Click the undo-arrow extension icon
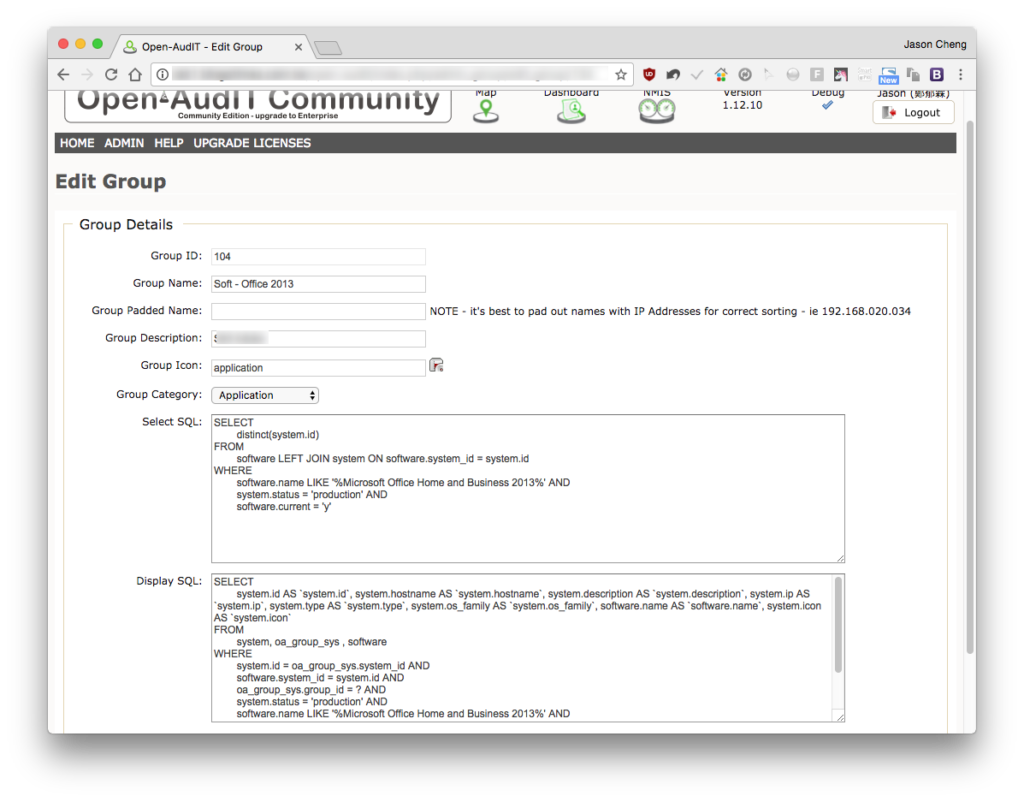The width and height of the screenshot is (1024, 802). 673,74
